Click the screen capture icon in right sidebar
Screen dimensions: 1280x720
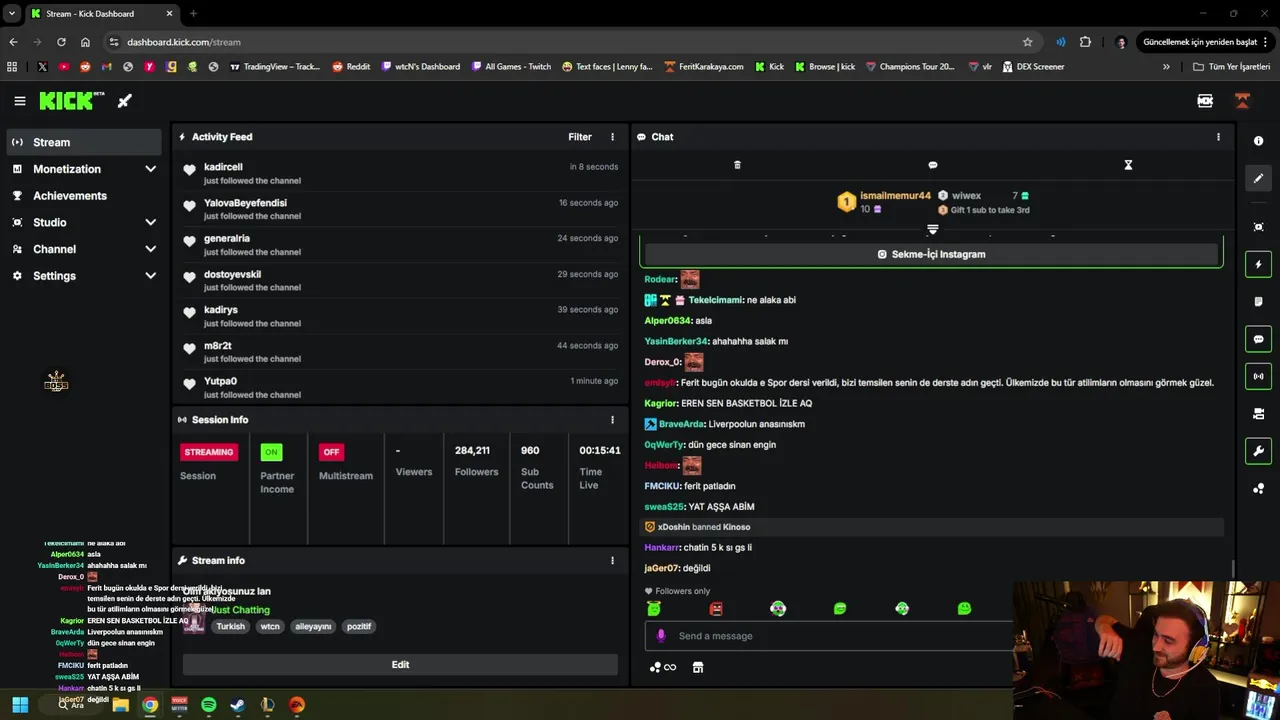1259,227
